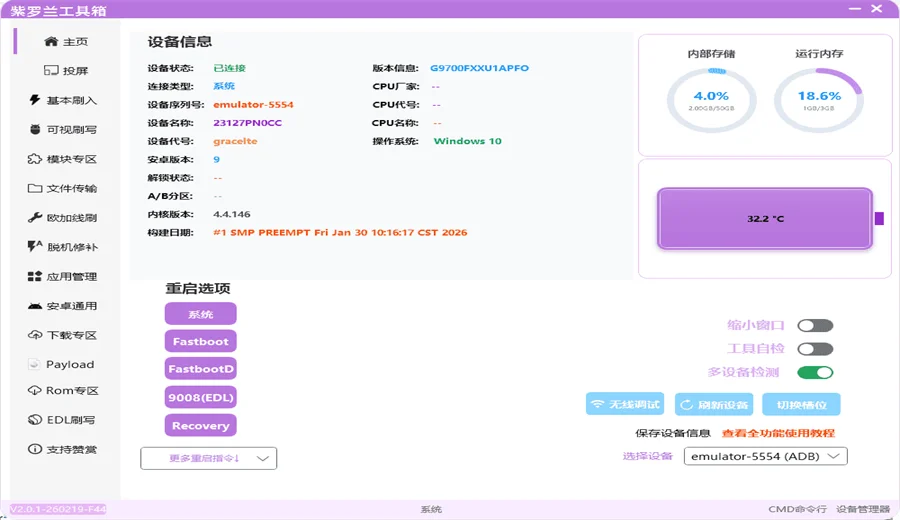Click version info G9700FXXU1APFO
The height and width of the screenshot is (520, 900).
pos(479,68)
